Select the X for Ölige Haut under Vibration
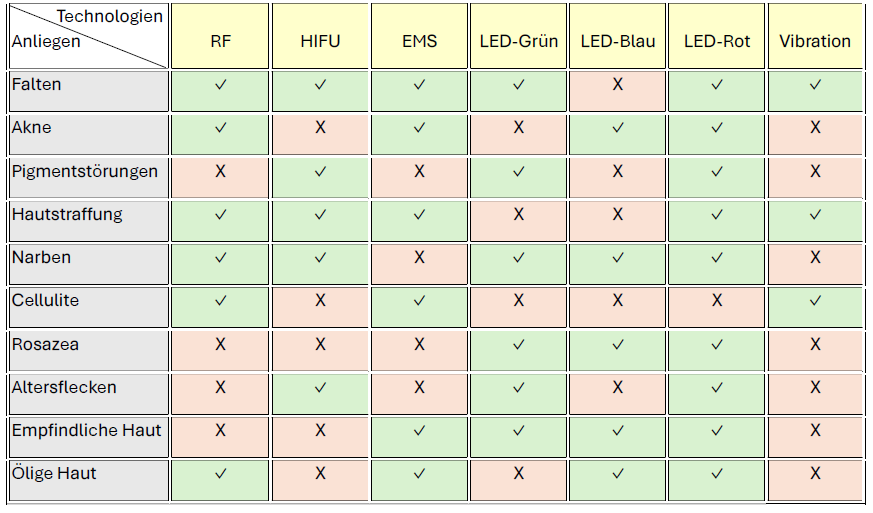The width and height of the screenshot is (873, 513). pos(815,474)
